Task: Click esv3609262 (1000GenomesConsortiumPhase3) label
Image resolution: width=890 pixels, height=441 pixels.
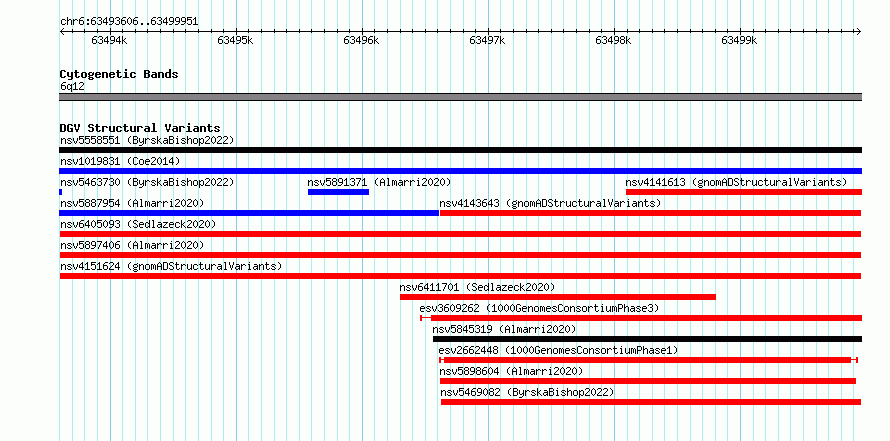Action: click(x=539, y=308)
